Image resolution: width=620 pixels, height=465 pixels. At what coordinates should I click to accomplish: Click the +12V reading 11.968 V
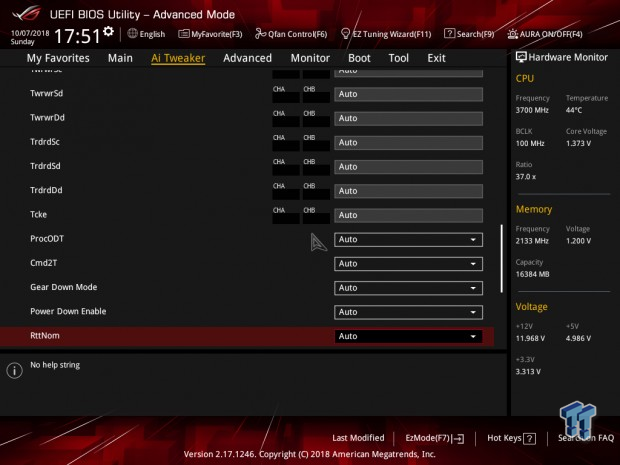point(530,338)
